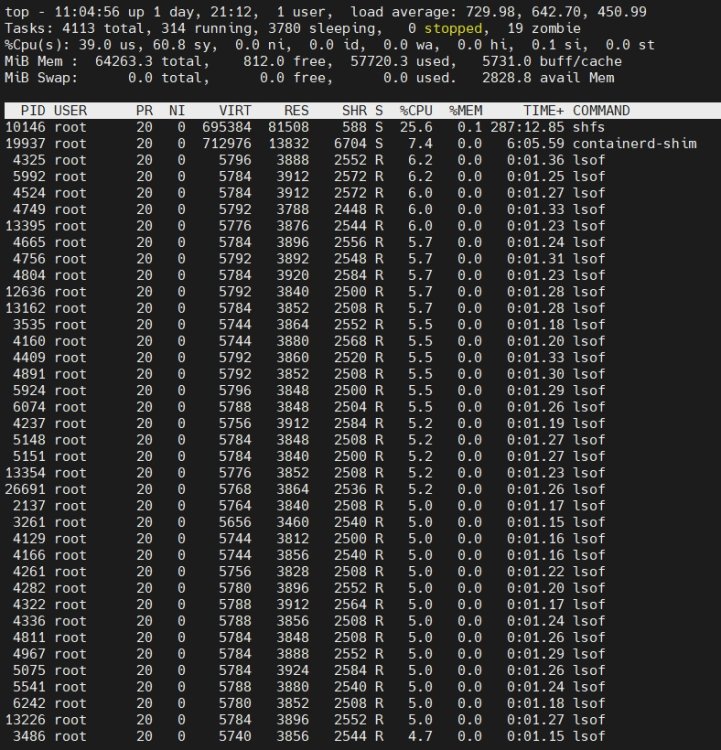Image resolution: width=721 pixels, height=750 pixels.
Task: Select the containerd-shim command name
Action: (634, 143)
